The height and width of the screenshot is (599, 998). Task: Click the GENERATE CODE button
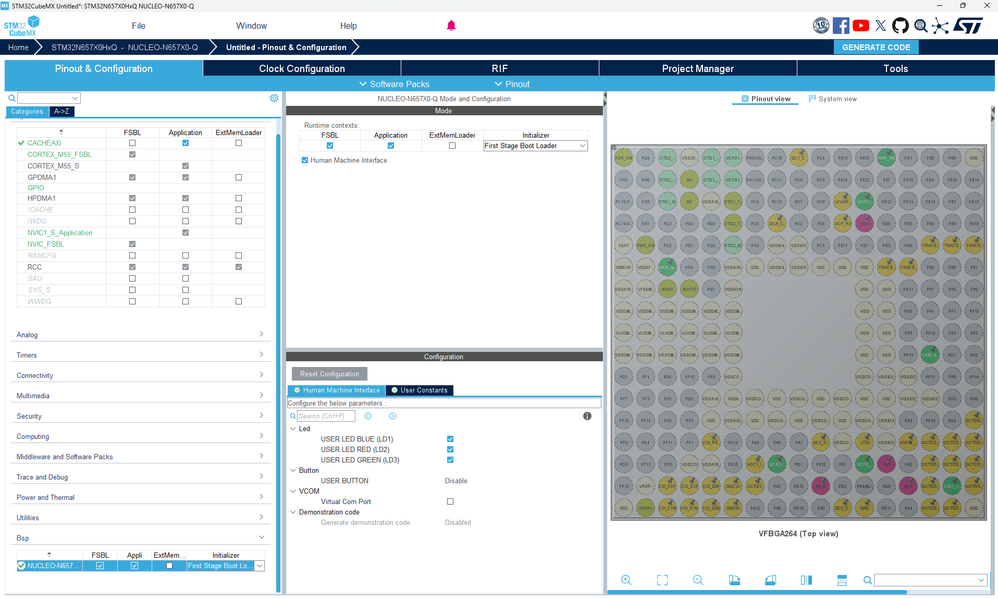pyautogui.click(x=876, y=47)
